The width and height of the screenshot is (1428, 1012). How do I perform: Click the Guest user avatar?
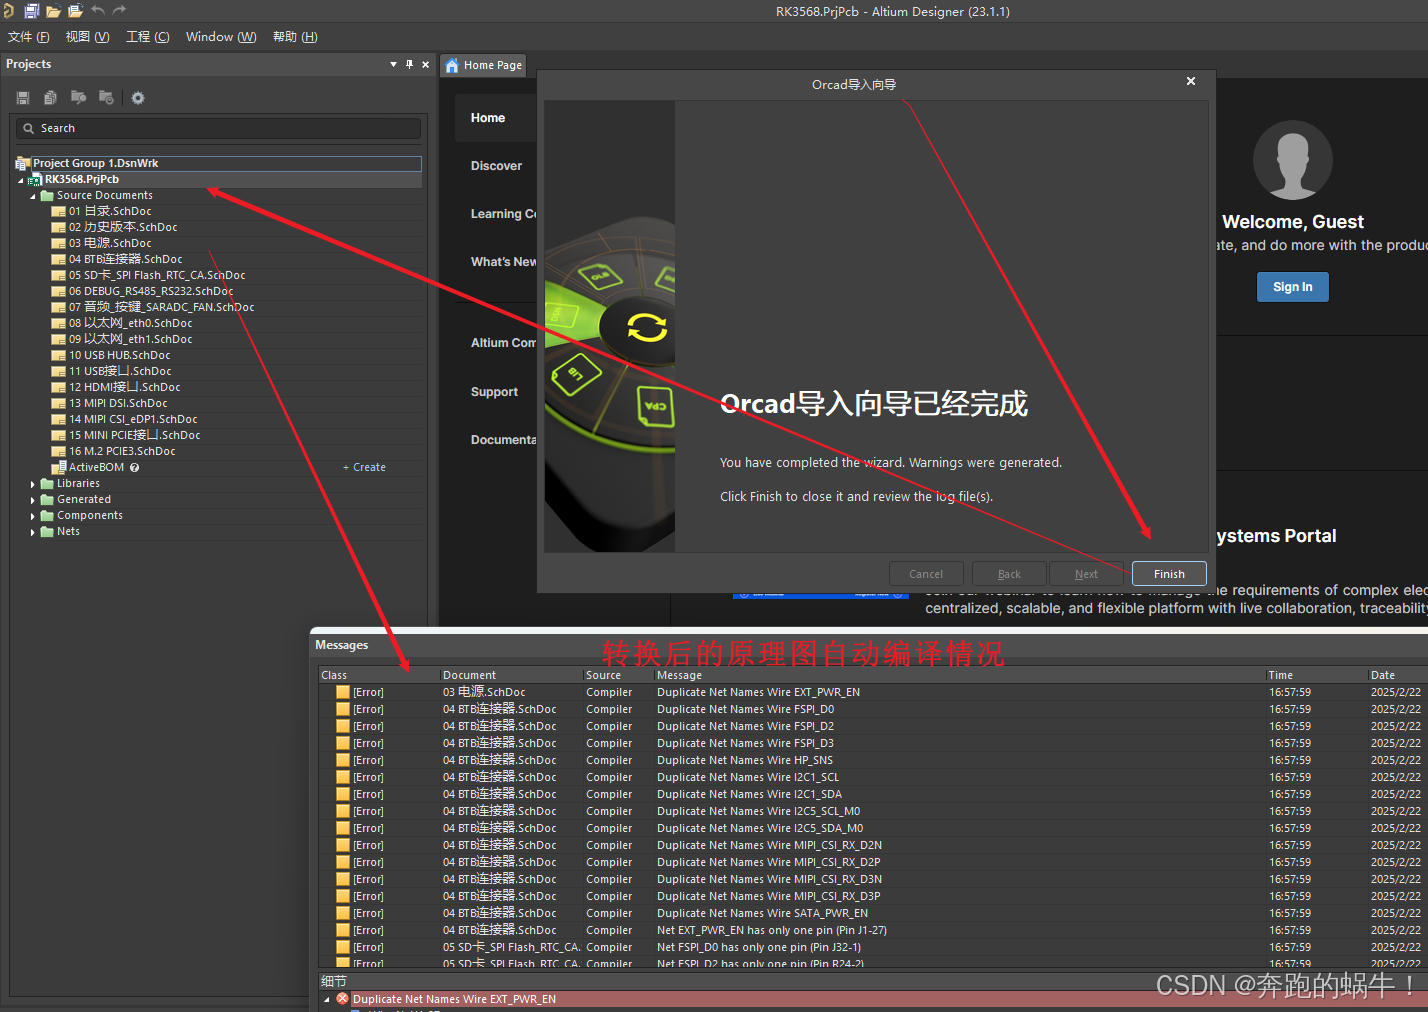(x=1292, y=160)
